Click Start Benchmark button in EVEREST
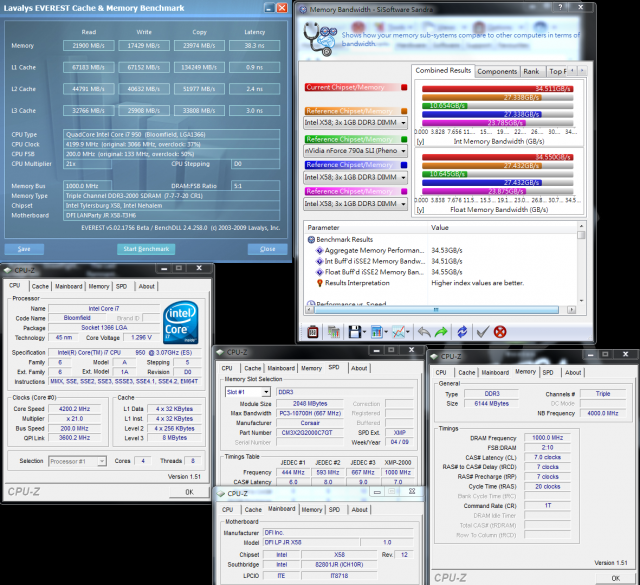The width and height of the screenshot is (640, 585). [x=146, y=249]
